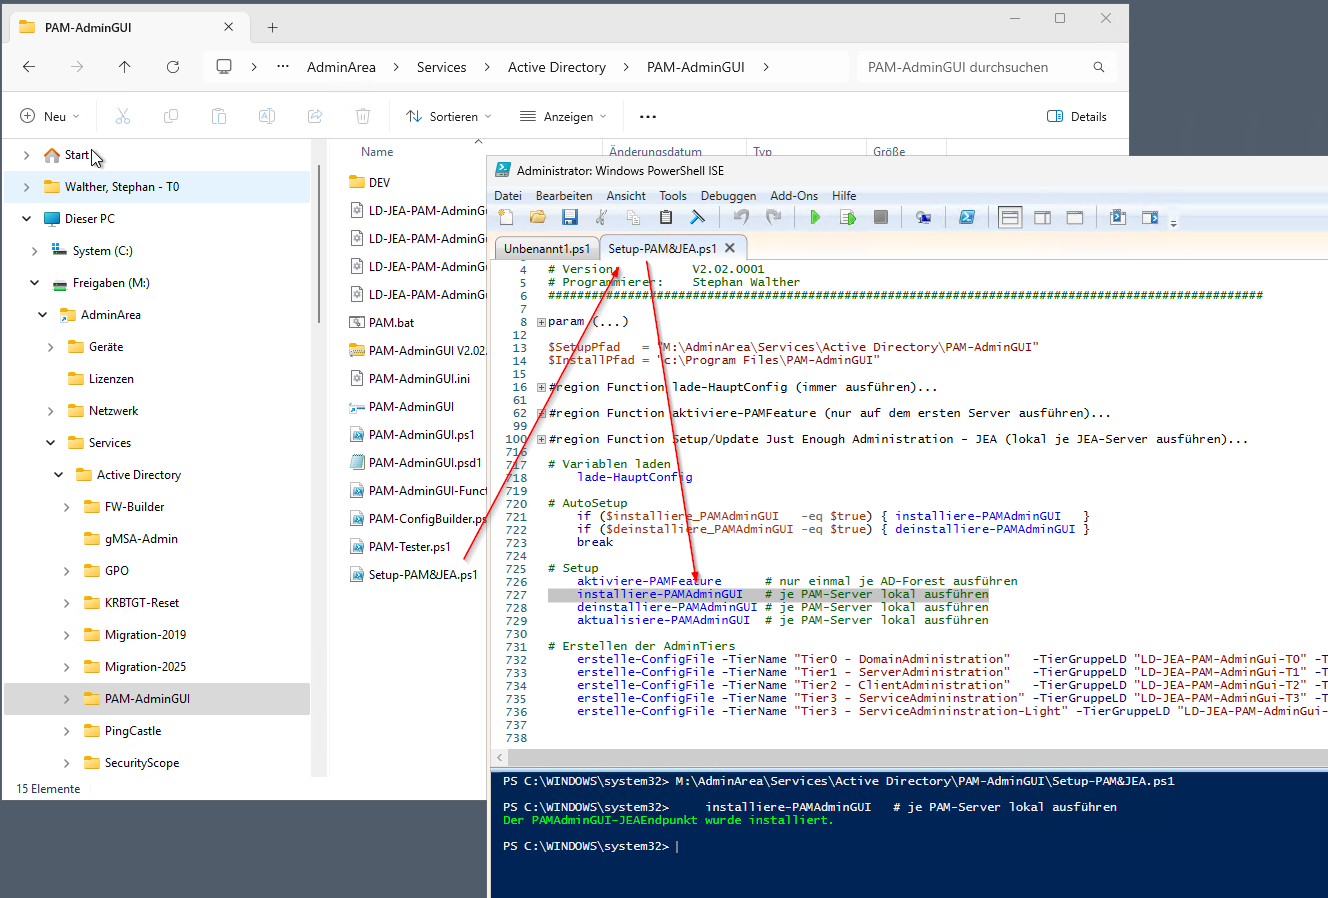1328x898 pixels.
Task: Expand the FW-Builder folder chevron
Action: tap(66, 507)
